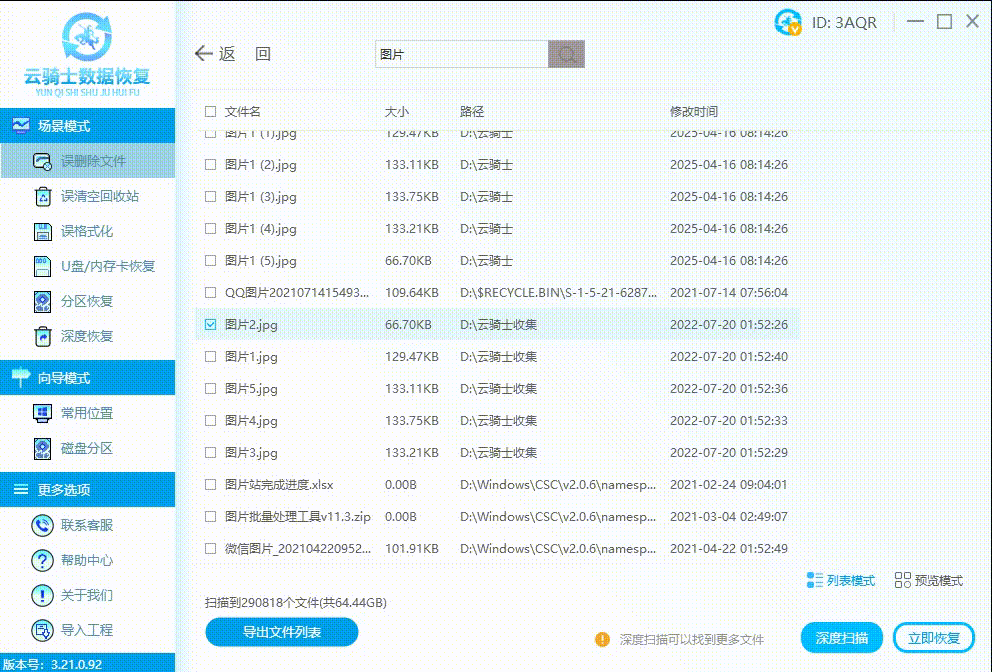Click the magnifier search icon
Image resolution: width=992 pixels, height=672 pixels.
[x=566, y=54]
